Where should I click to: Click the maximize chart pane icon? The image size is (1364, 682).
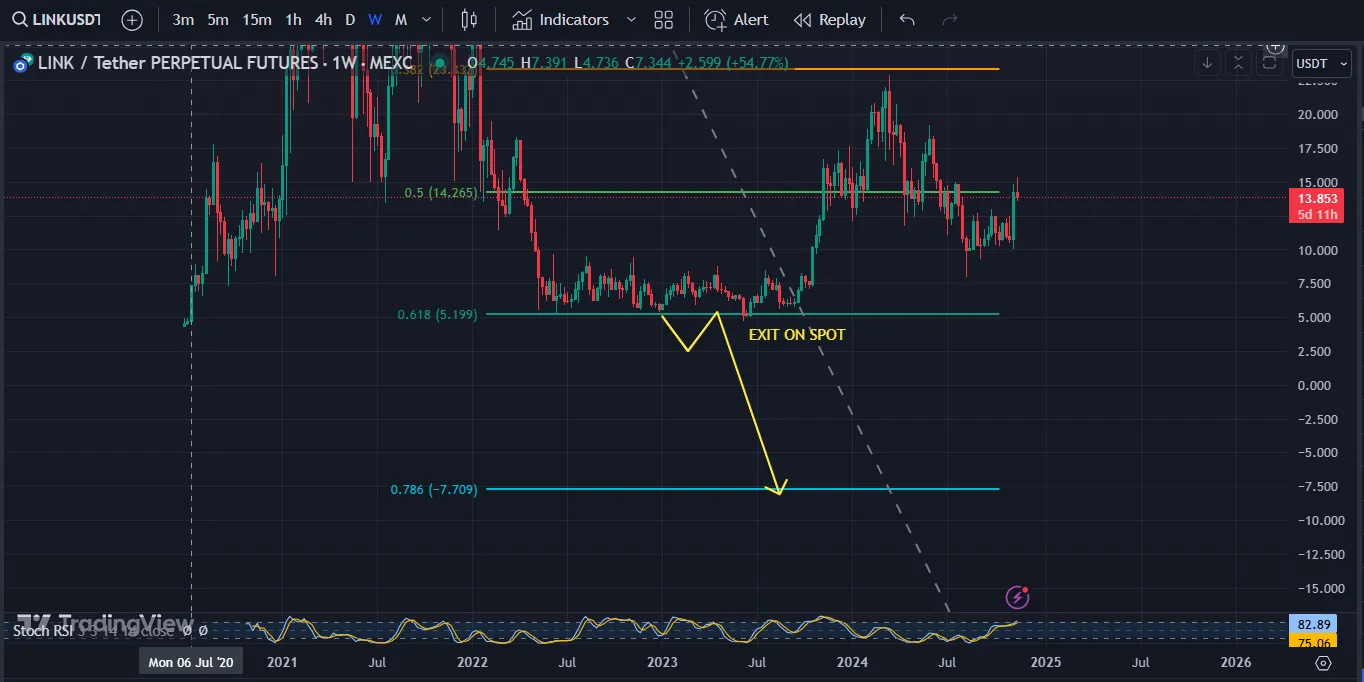point(1270,63)
